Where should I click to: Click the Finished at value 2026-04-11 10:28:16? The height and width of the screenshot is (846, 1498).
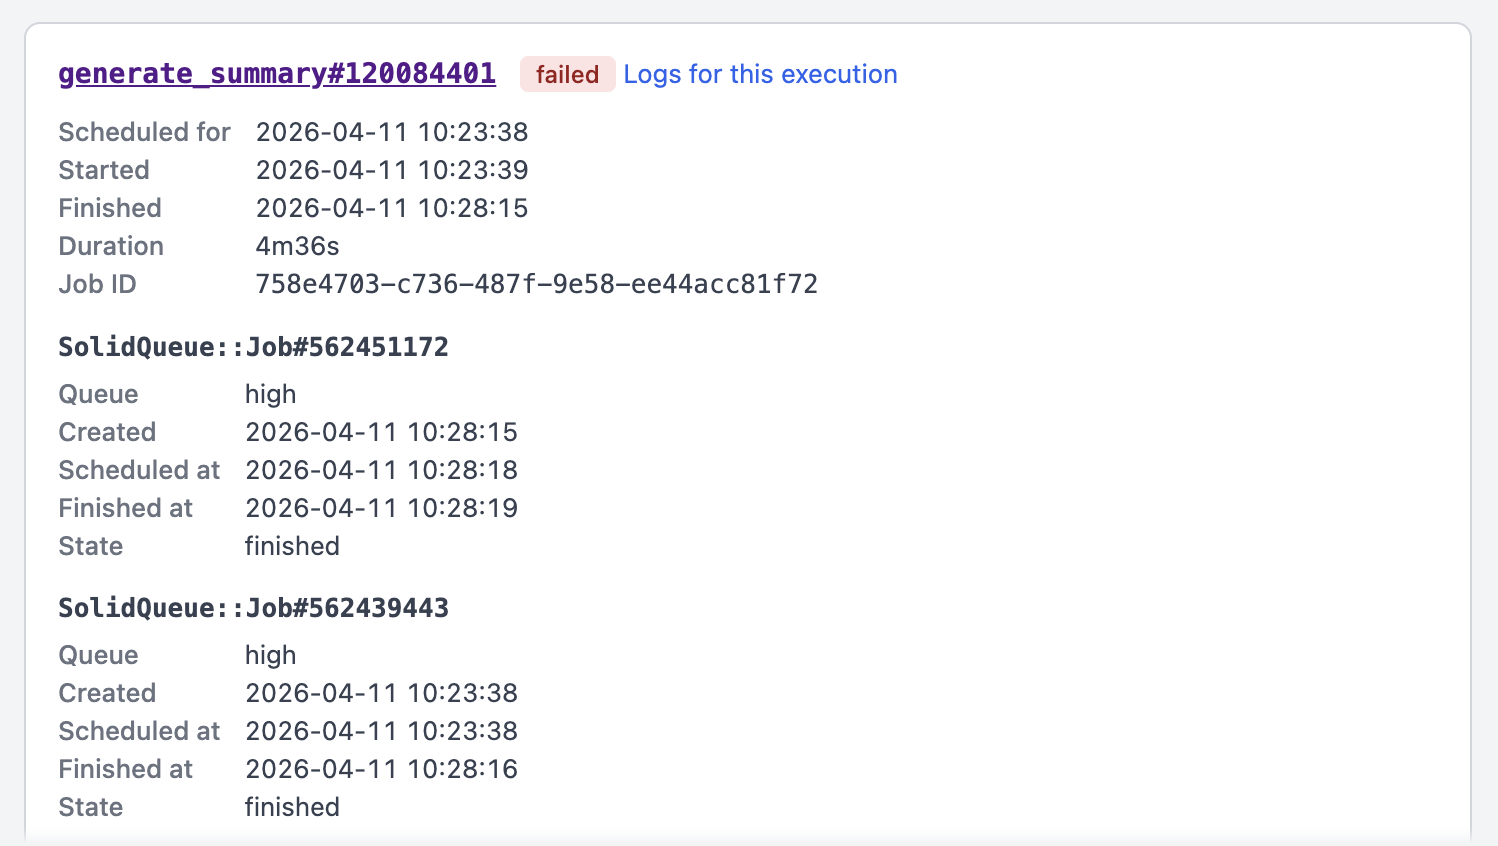point(381,768)
